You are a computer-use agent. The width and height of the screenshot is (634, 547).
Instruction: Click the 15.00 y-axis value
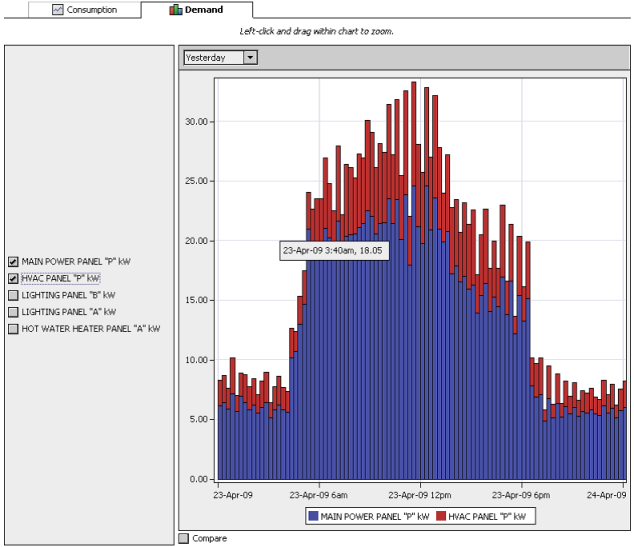pos(196,300)
